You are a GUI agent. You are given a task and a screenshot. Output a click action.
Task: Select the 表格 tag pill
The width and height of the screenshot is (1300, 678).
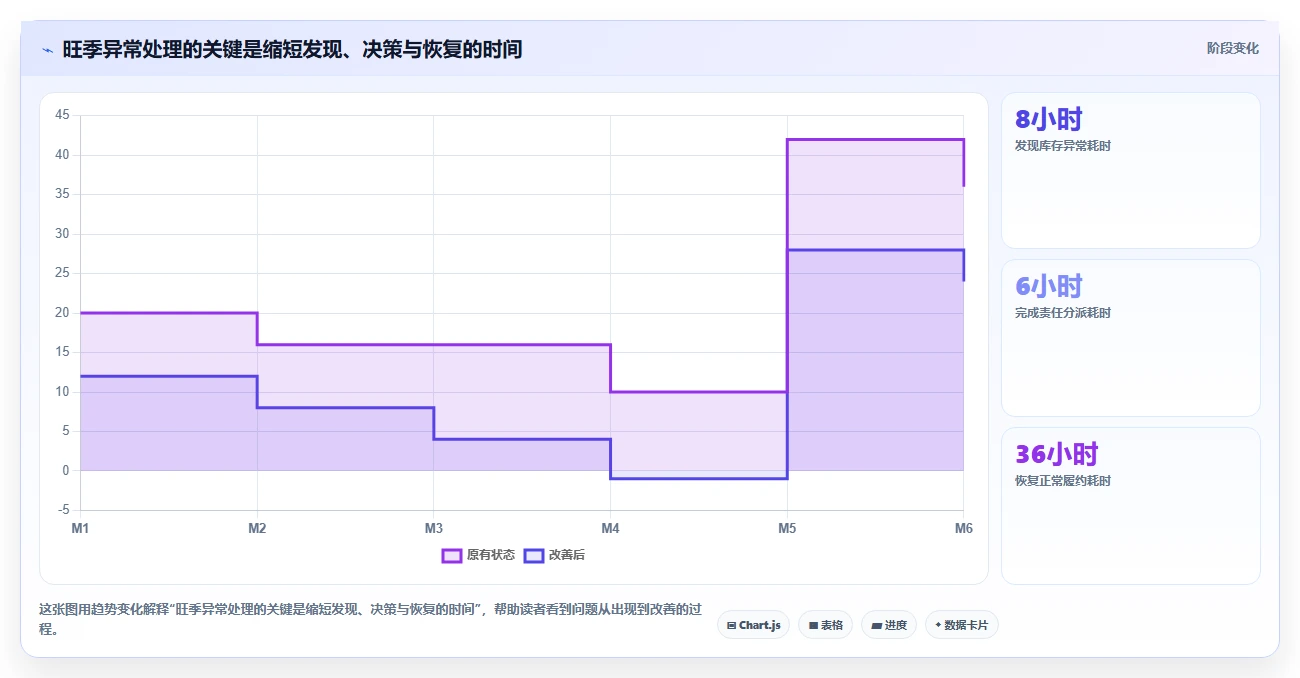825,625
